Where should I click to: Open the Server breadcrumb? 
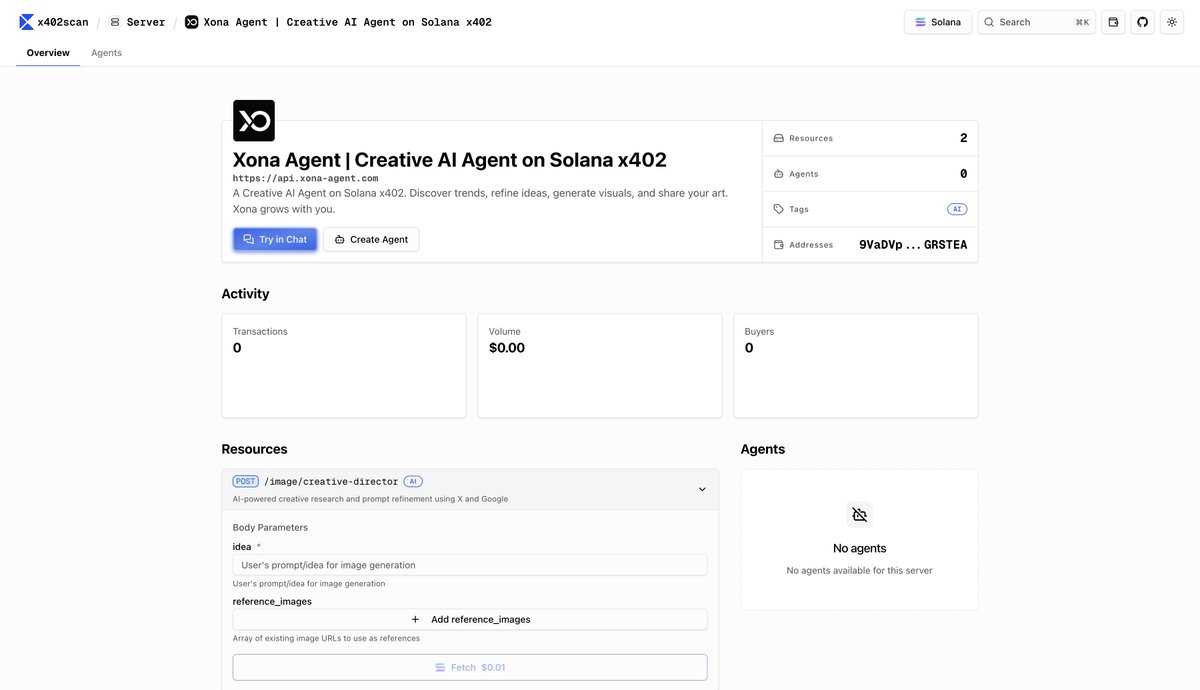(x=137, y=22)
